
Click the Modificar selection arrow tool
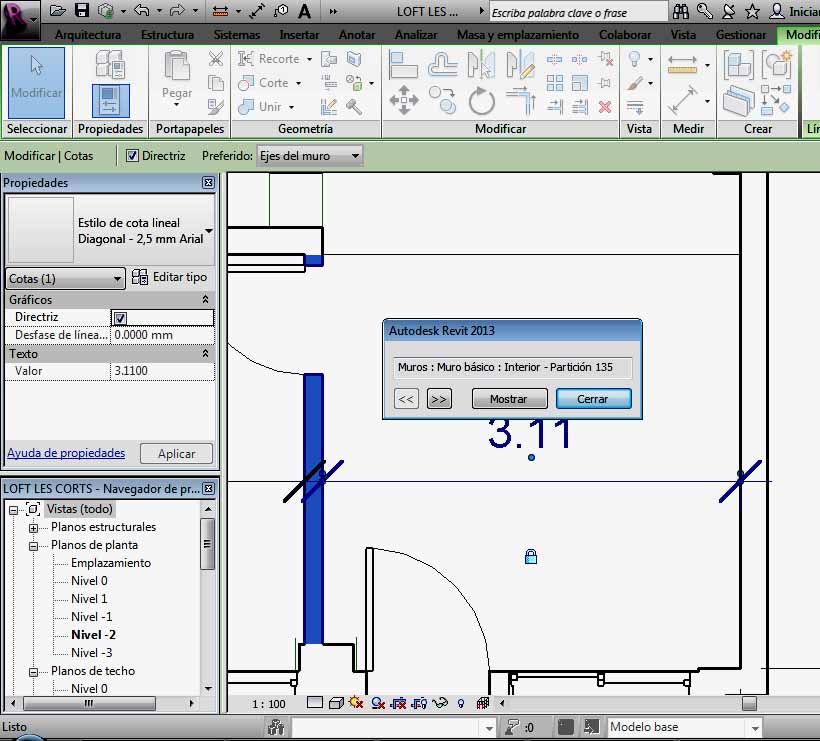point(36,81)
